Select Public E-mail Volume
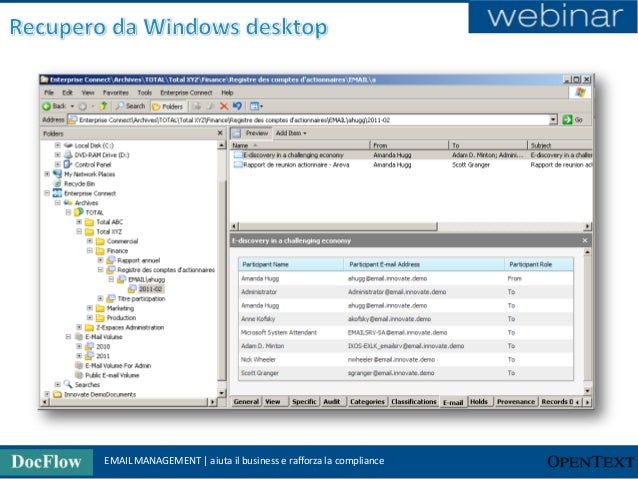This screenshot has width=638, height=479. 107,375
